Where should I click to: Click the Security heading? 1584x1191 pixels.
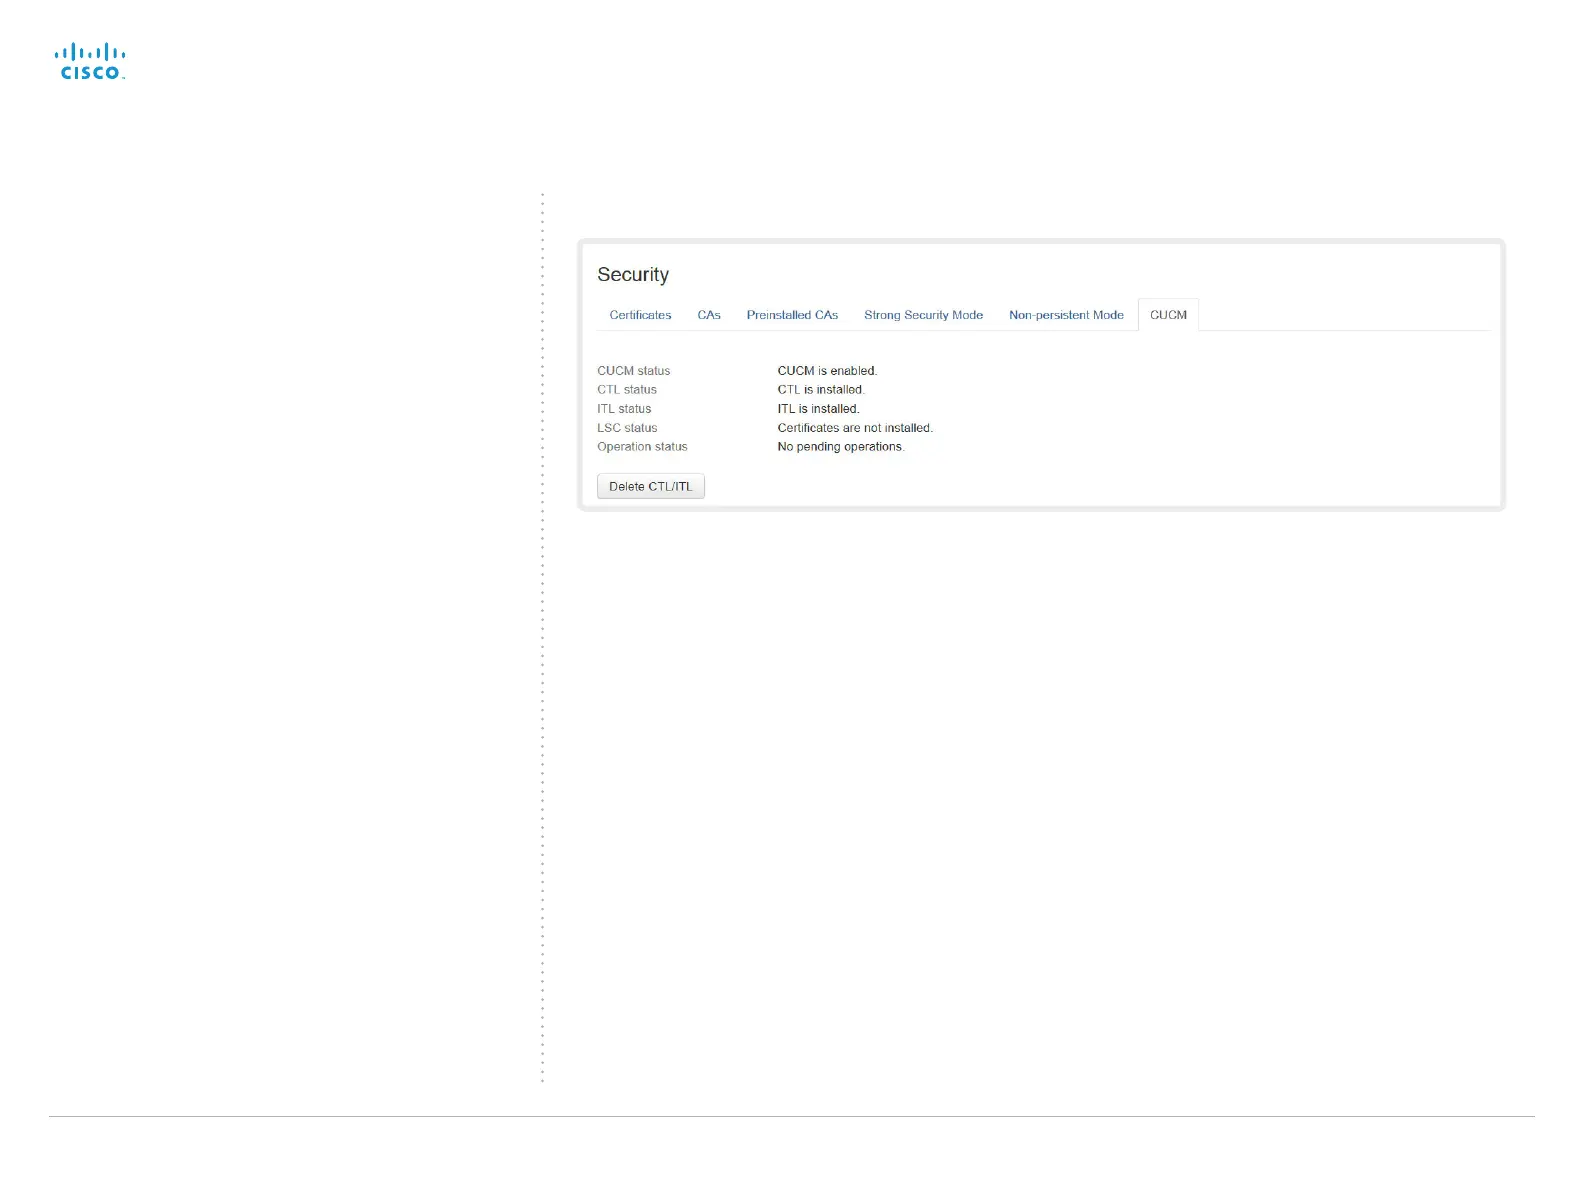(633, 274)
